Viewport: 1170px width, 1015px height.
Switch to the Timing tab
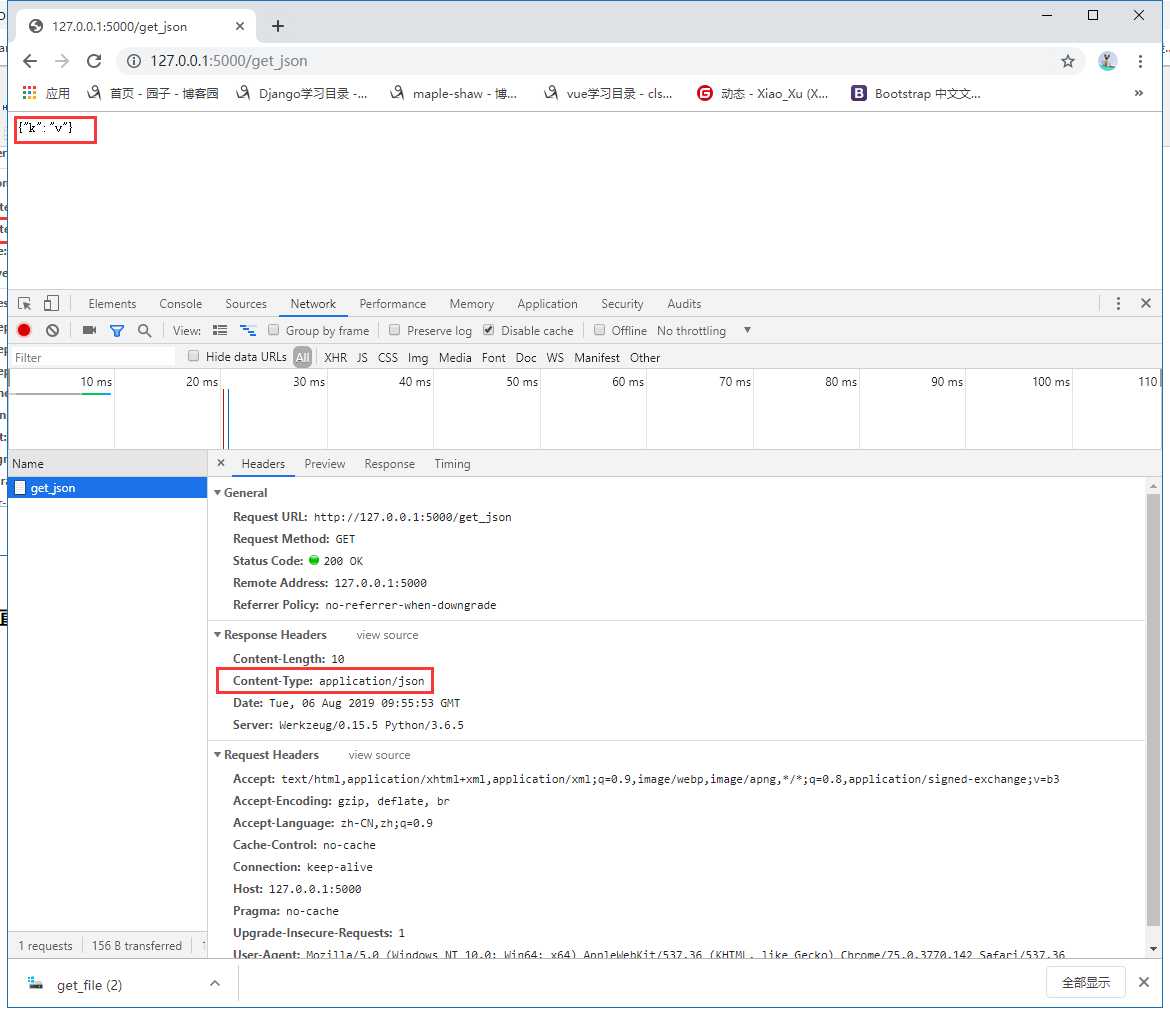point(452,464)
